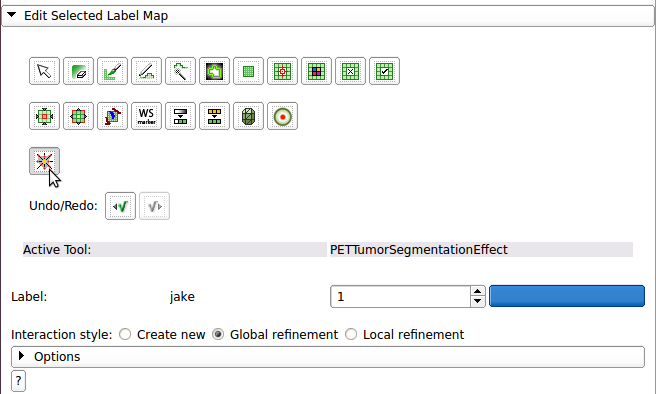Select the Level Tracing effect
This screenshot has width=656, height=394.
[x=214, y=71]
